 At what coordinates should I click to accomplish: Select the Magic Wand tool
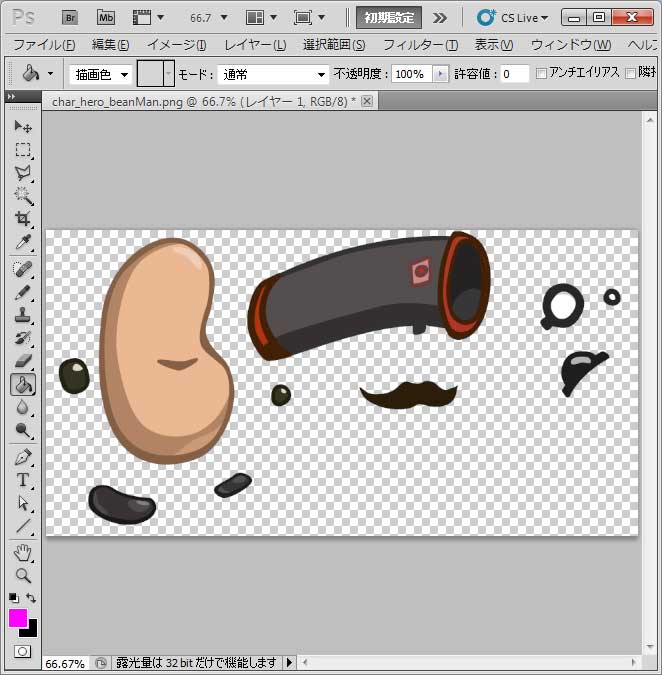pos(23,196)
